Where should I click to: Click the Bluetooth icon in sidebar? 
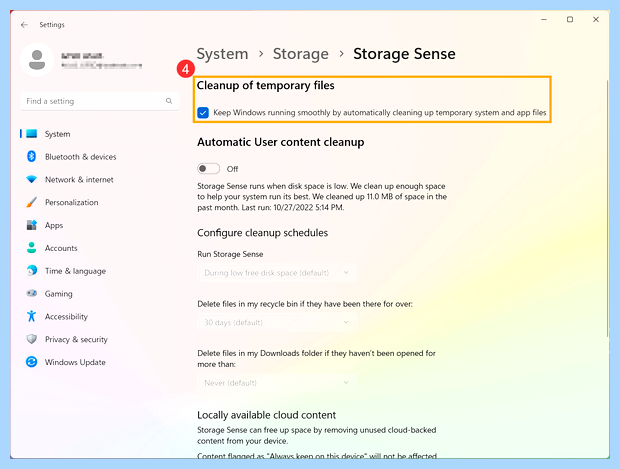(32, 157)
